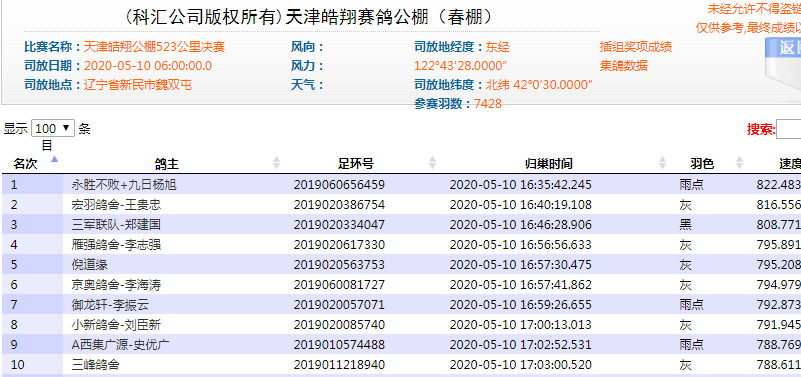Click ring number 2019020057071
This screenshot has width=801, height=377.
pyautogui.click(x=339, y=305)
